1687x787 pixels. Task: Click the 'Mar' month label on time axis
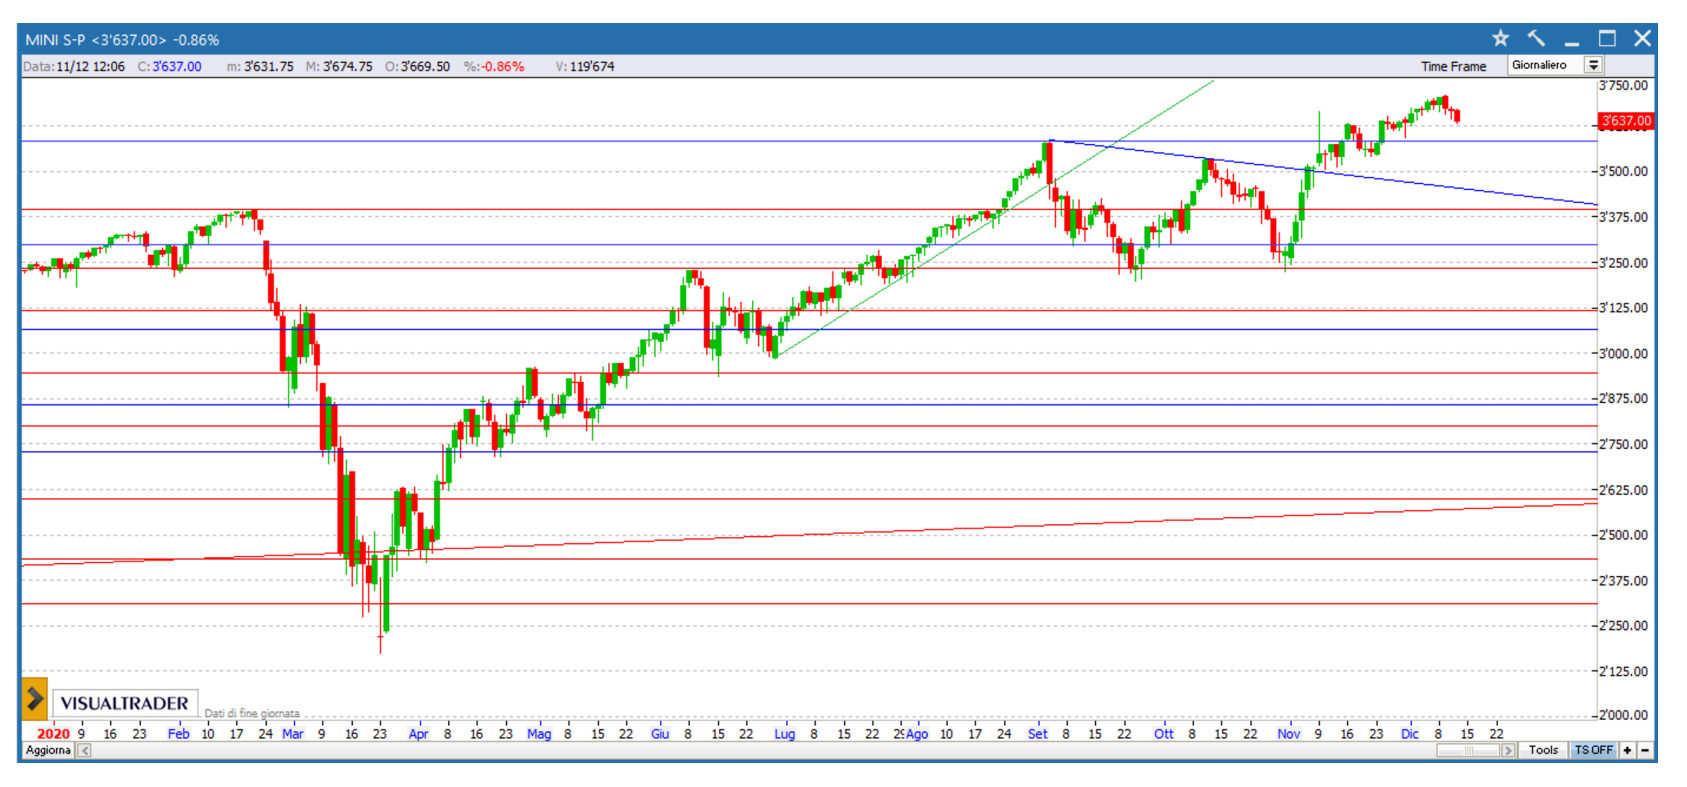pos(293,733)
